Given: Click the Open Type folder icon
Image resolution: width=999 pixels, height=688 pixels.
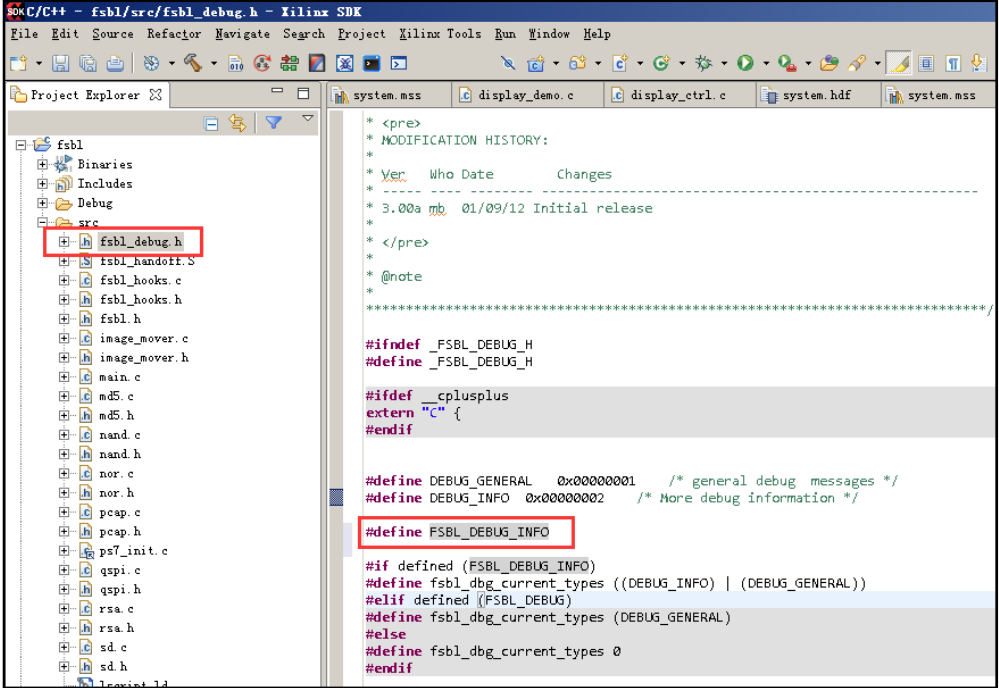Looking at the screenshot, I should coord(829,63).
